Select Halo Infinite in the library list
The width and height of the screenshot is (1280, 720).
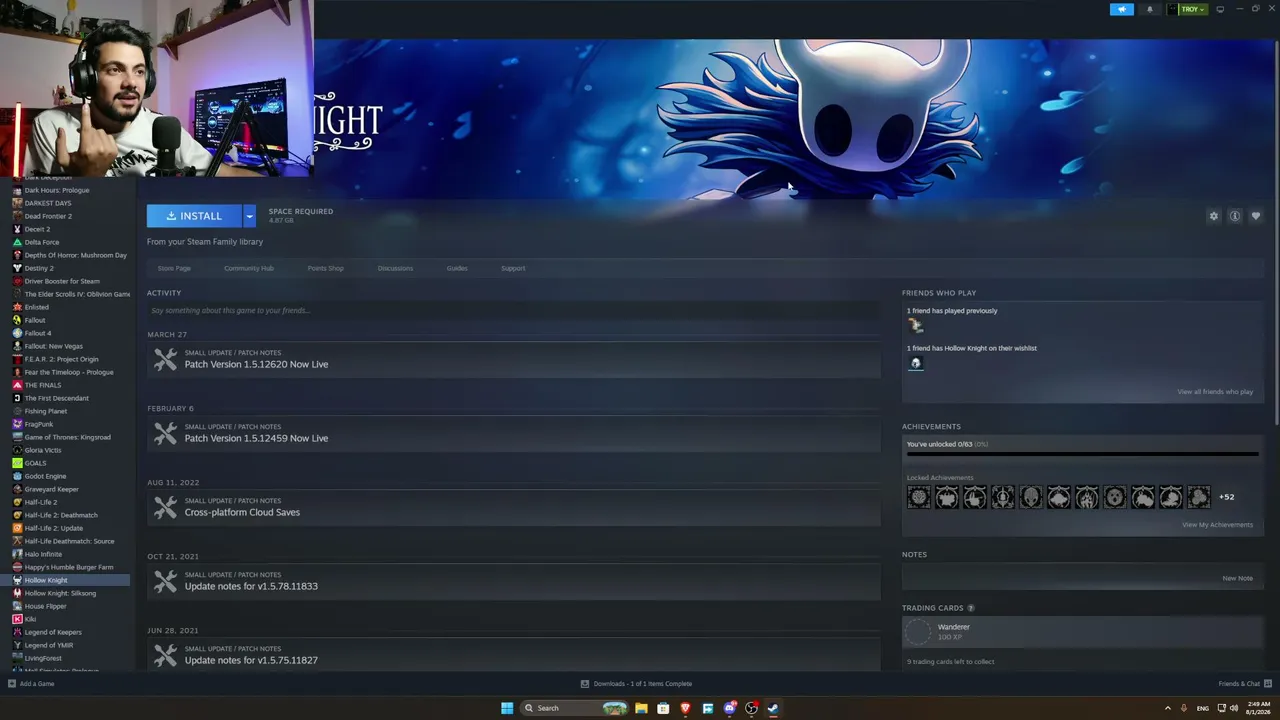click(43, 554)
